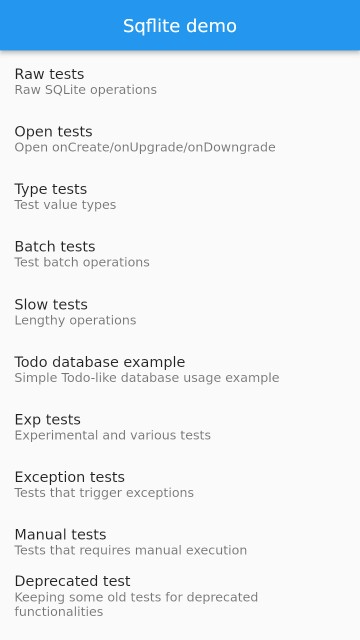The image size is (360, 640).
Task: Select the Open tests entry
Action: [x=180, y=139]
